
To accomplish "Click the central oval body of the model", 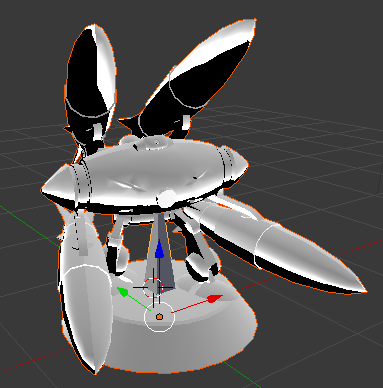I will 148,173.
